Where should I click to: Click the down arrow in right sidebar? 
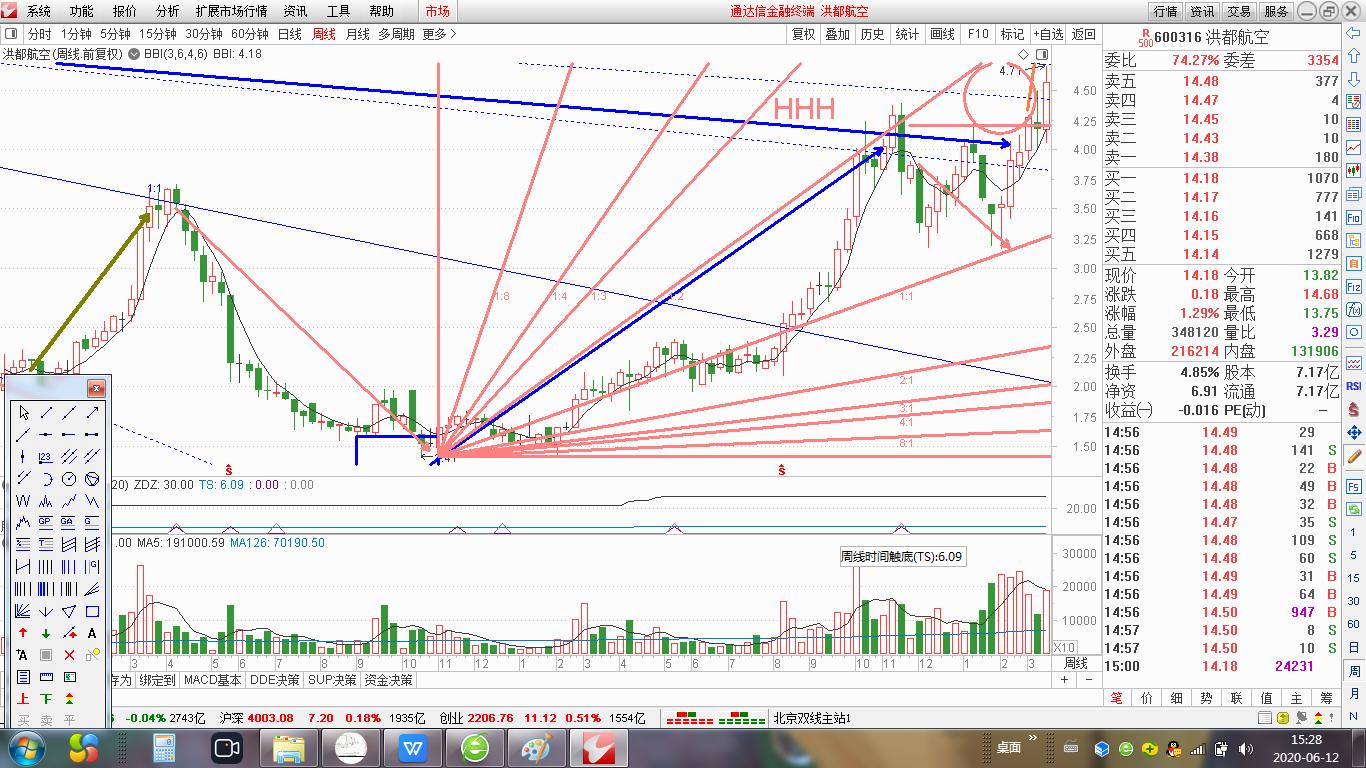pyautogui.click(x=1354, y=79)
